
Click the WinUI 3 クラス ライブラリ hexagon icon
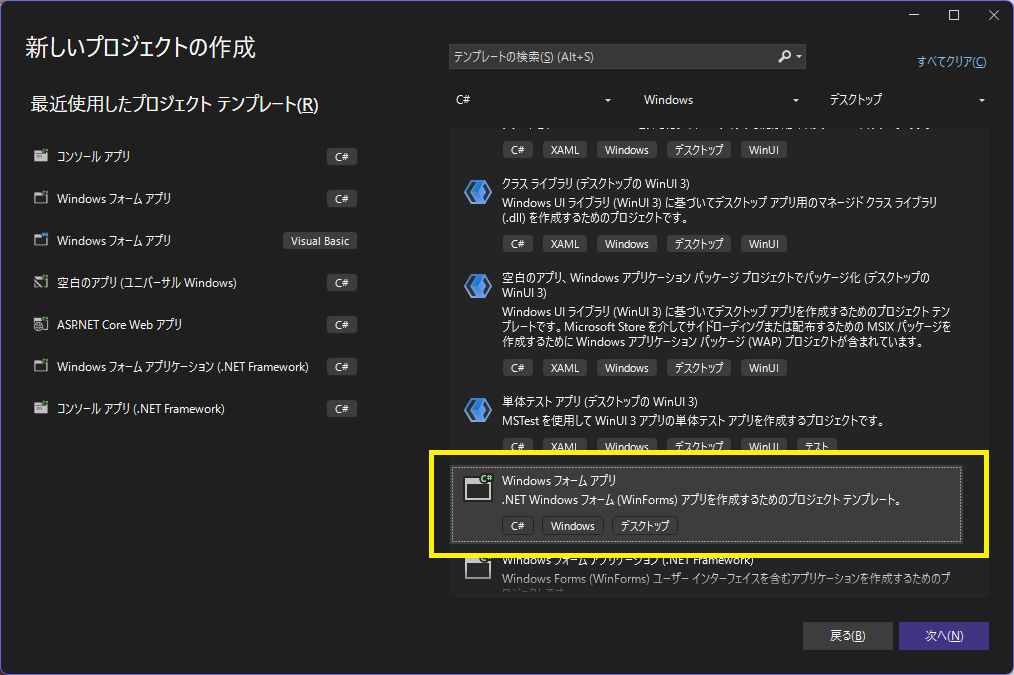pyautogui.click(x=477, y=192)
